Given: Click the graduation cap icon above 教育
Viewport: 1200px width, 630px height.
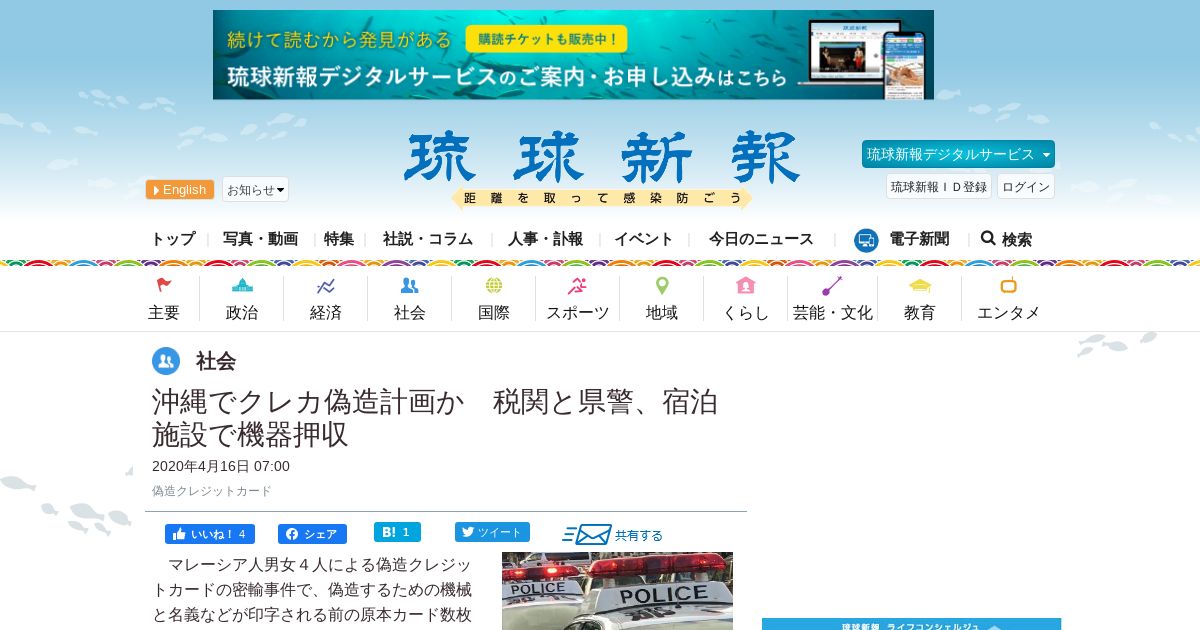Looking at the screenshot, I should coord(920,286).
